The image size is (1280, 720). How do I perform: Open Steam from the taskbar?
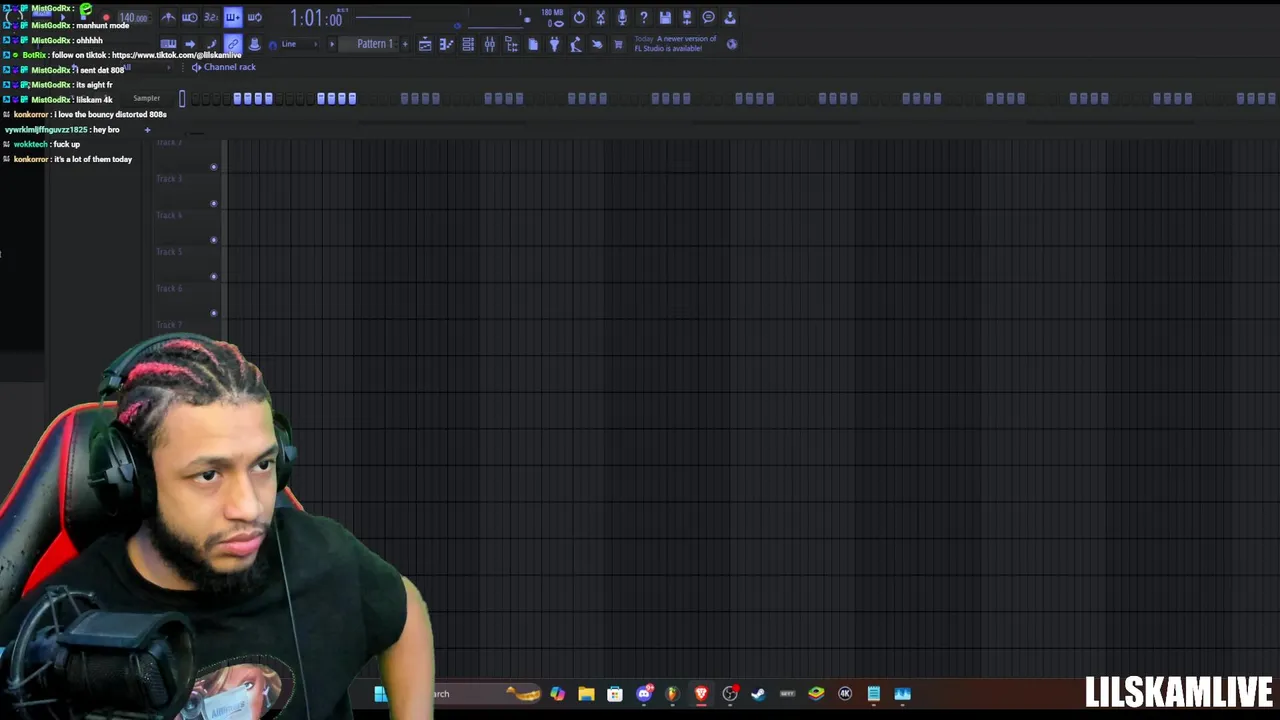[x=758, y=693]
